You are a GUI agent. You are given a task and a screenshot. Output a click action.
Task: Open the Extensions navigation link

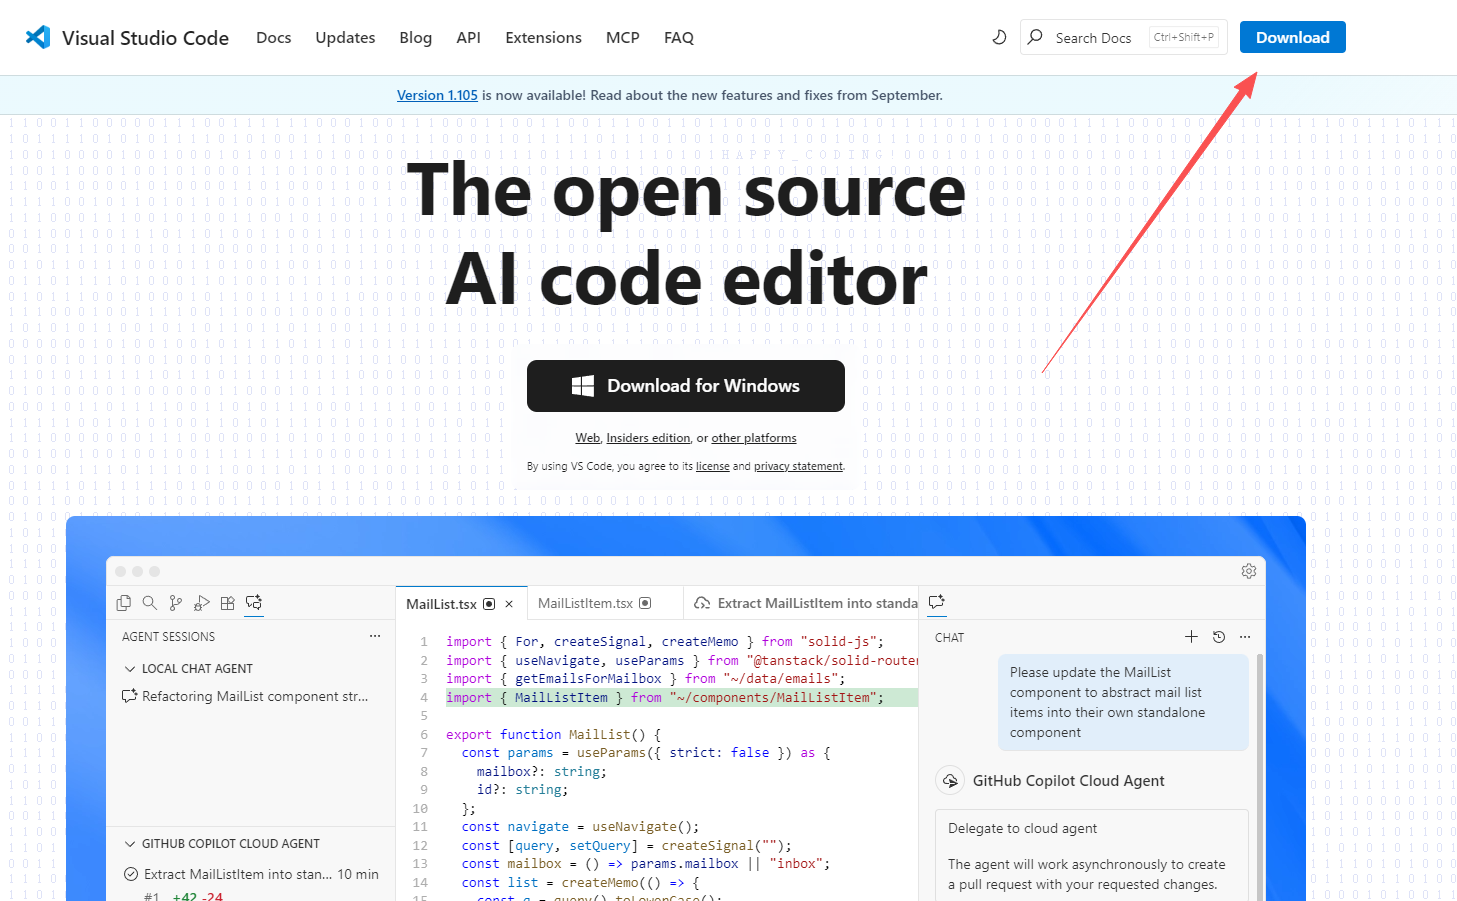(x=543, y=37)
